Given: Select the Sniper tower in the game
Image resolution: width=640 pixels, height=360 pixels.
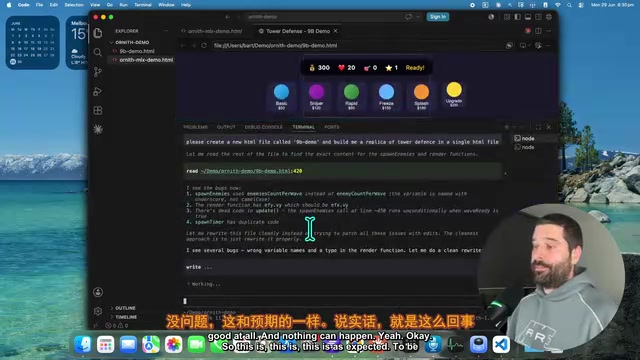Looking at the screenshot, I should coord(316,96).
